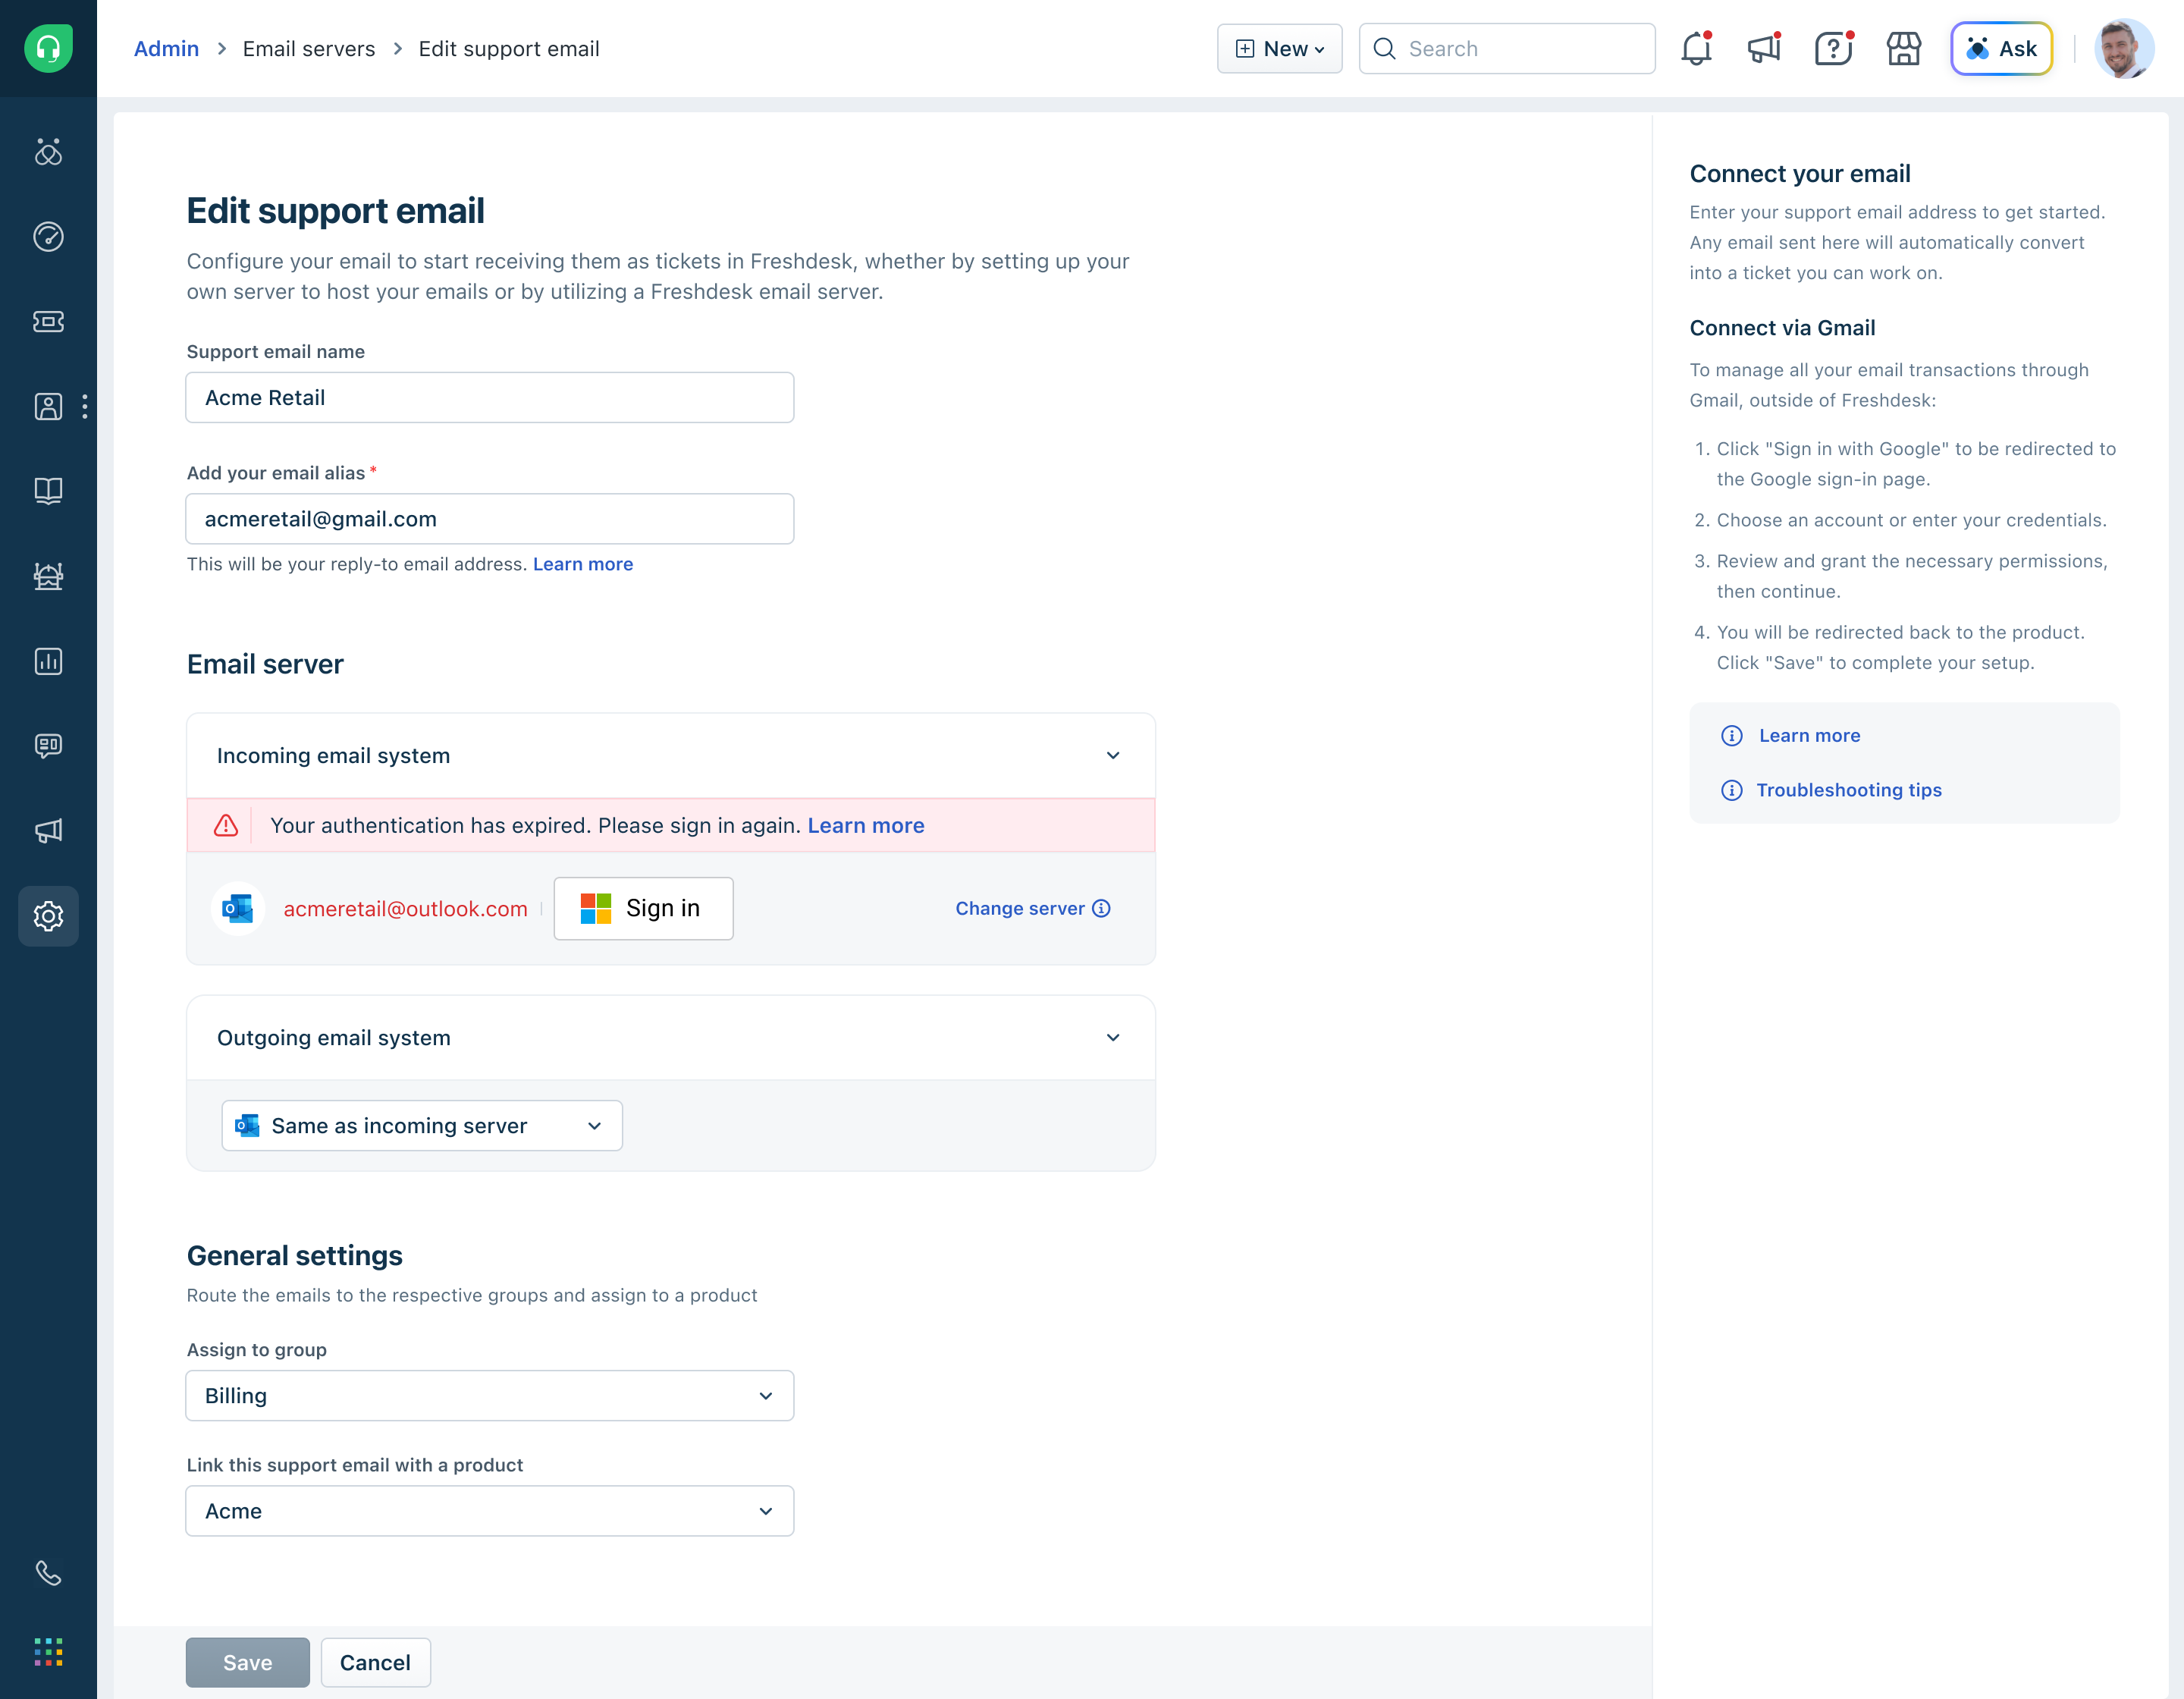Image resolution: width=2184 pixels, height=1699 pixels.
Task: Open the Tickets icon in sidebar
Action: (48, 321)
